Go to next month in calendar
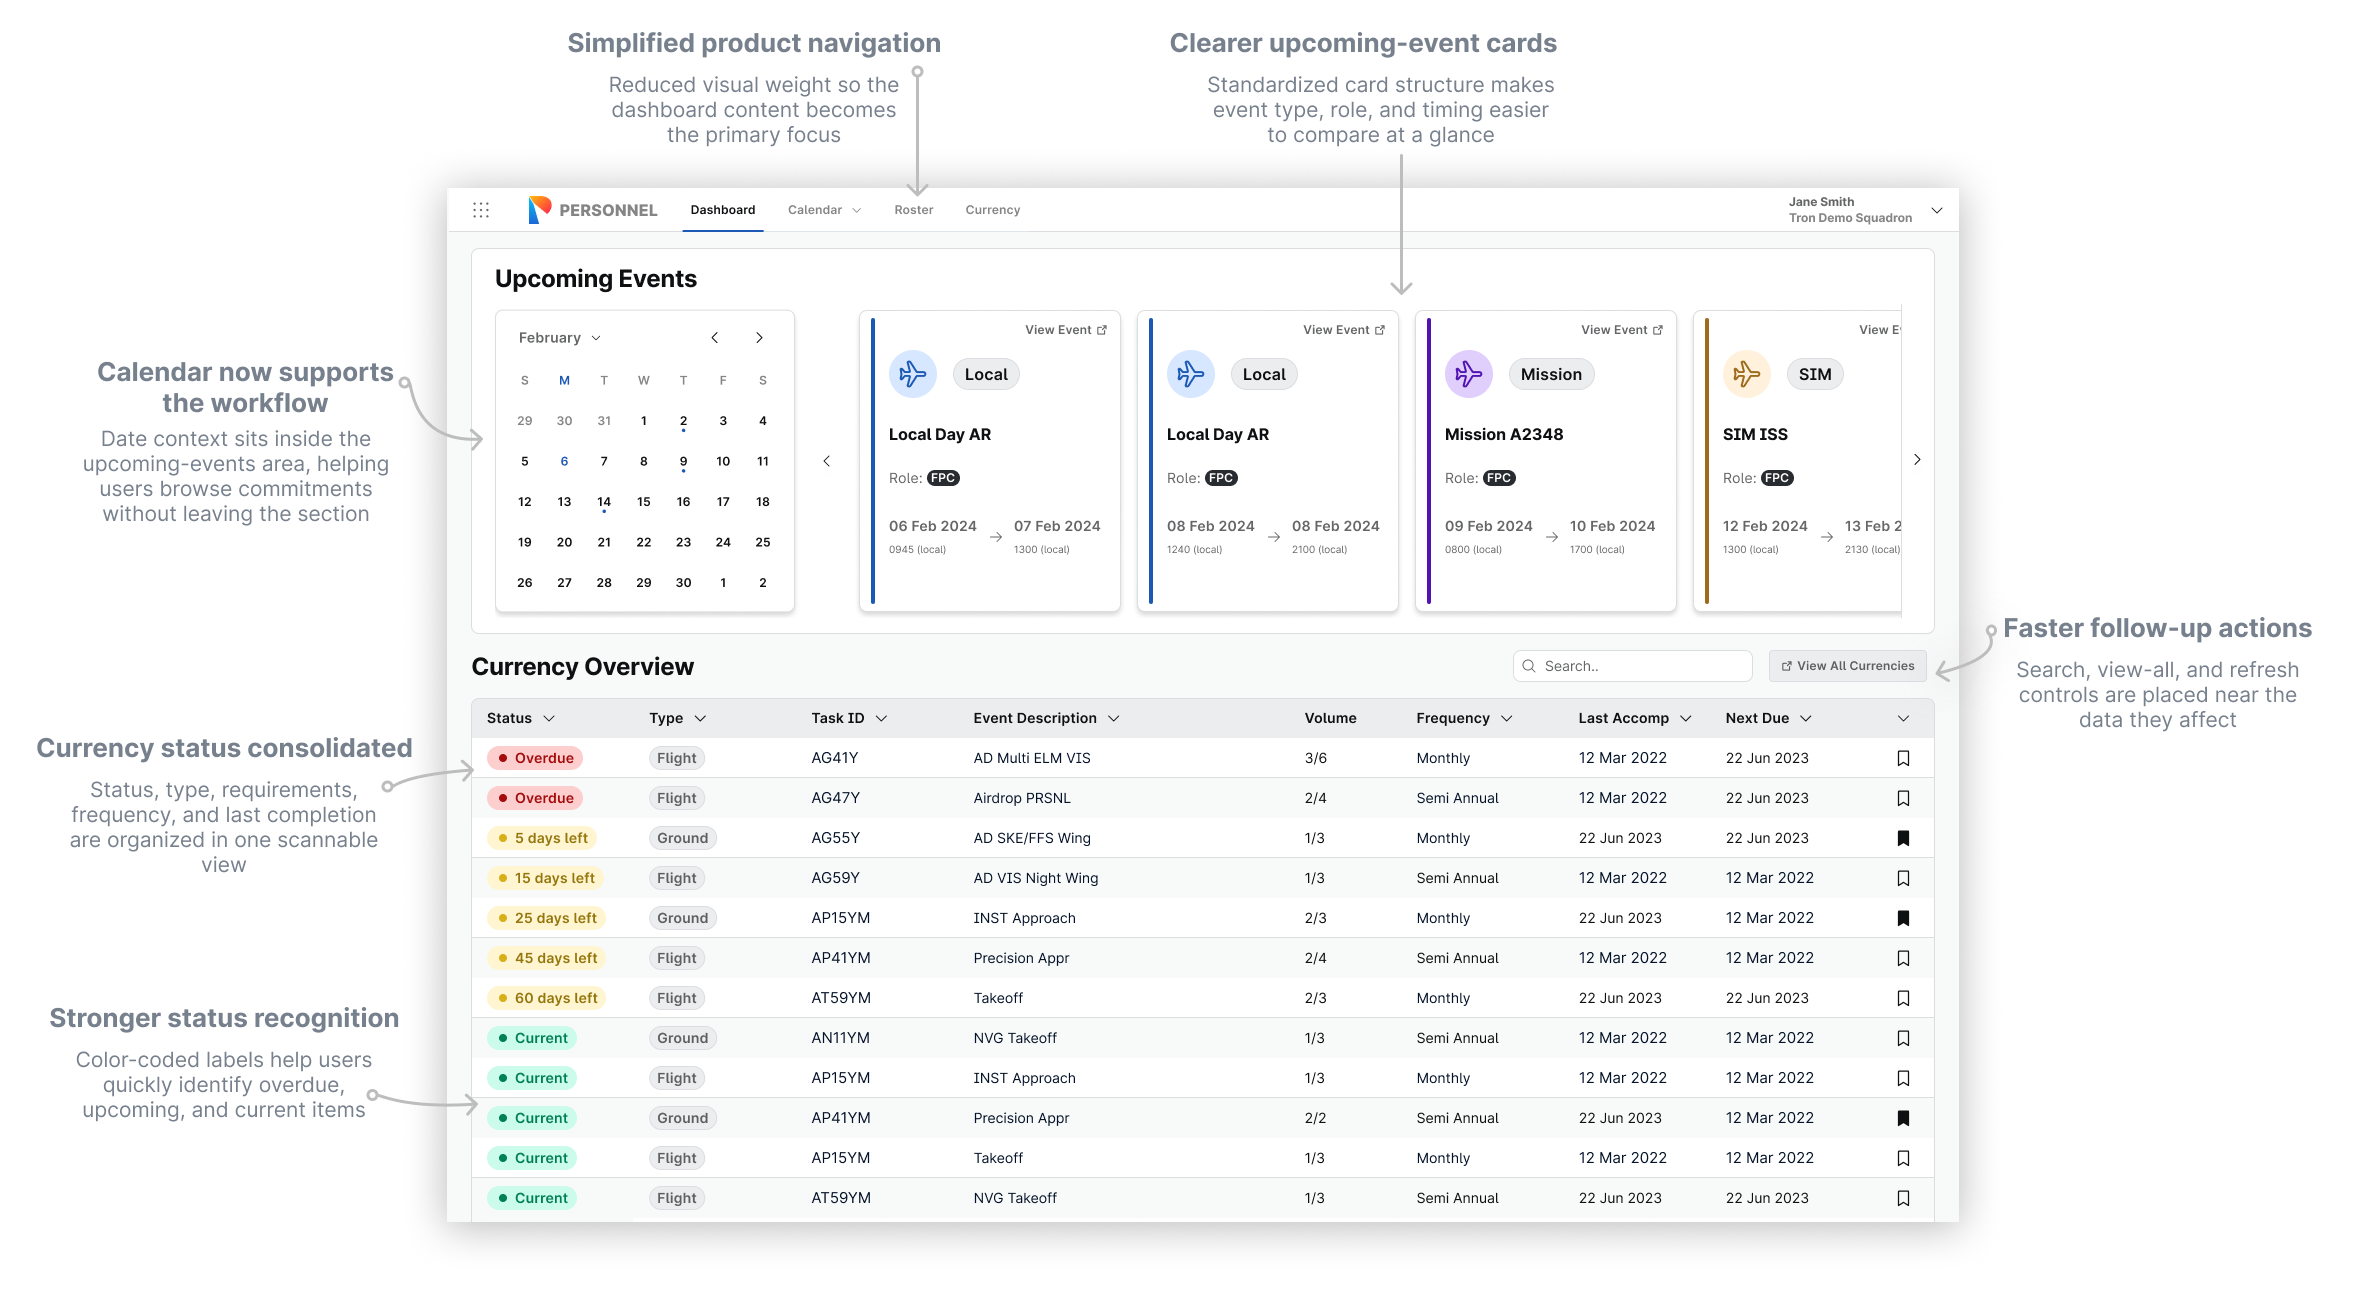The width and height of the screenshot is (2373, 1301). coord(759,338)
